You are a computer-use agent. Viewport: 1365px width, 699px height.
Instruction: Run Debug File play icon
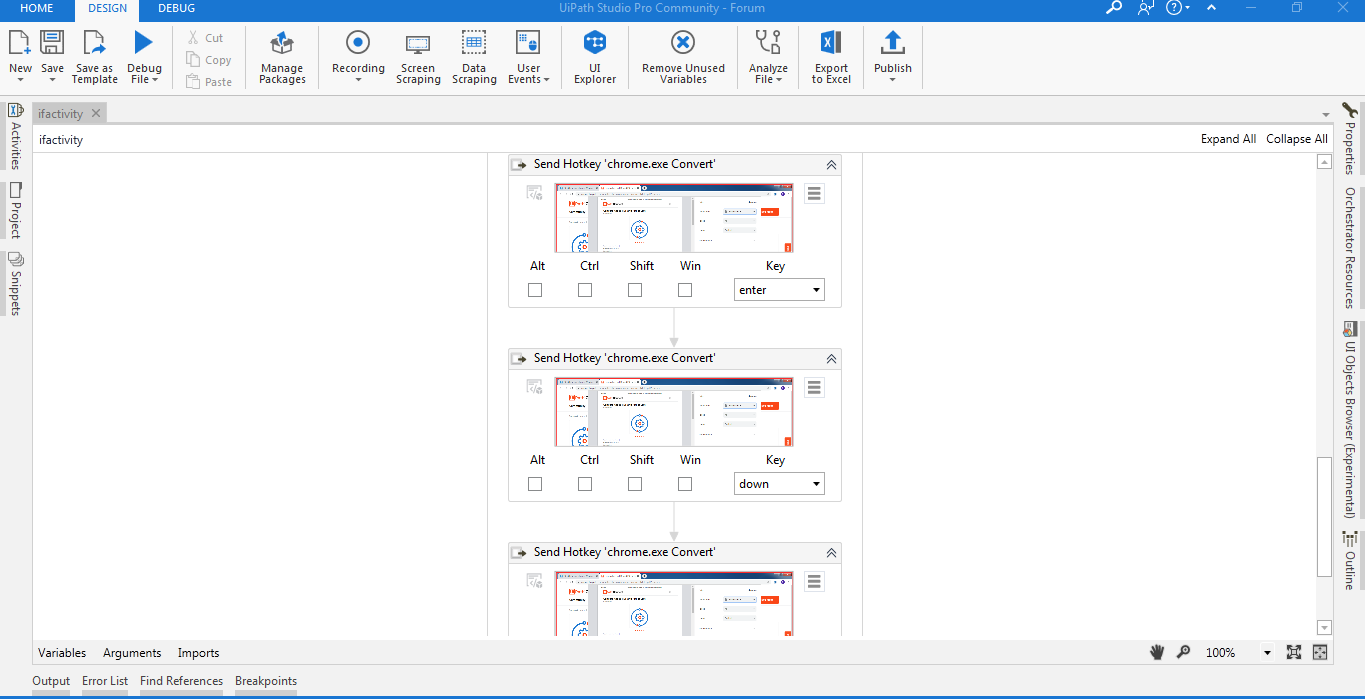(x=144, y=43)
